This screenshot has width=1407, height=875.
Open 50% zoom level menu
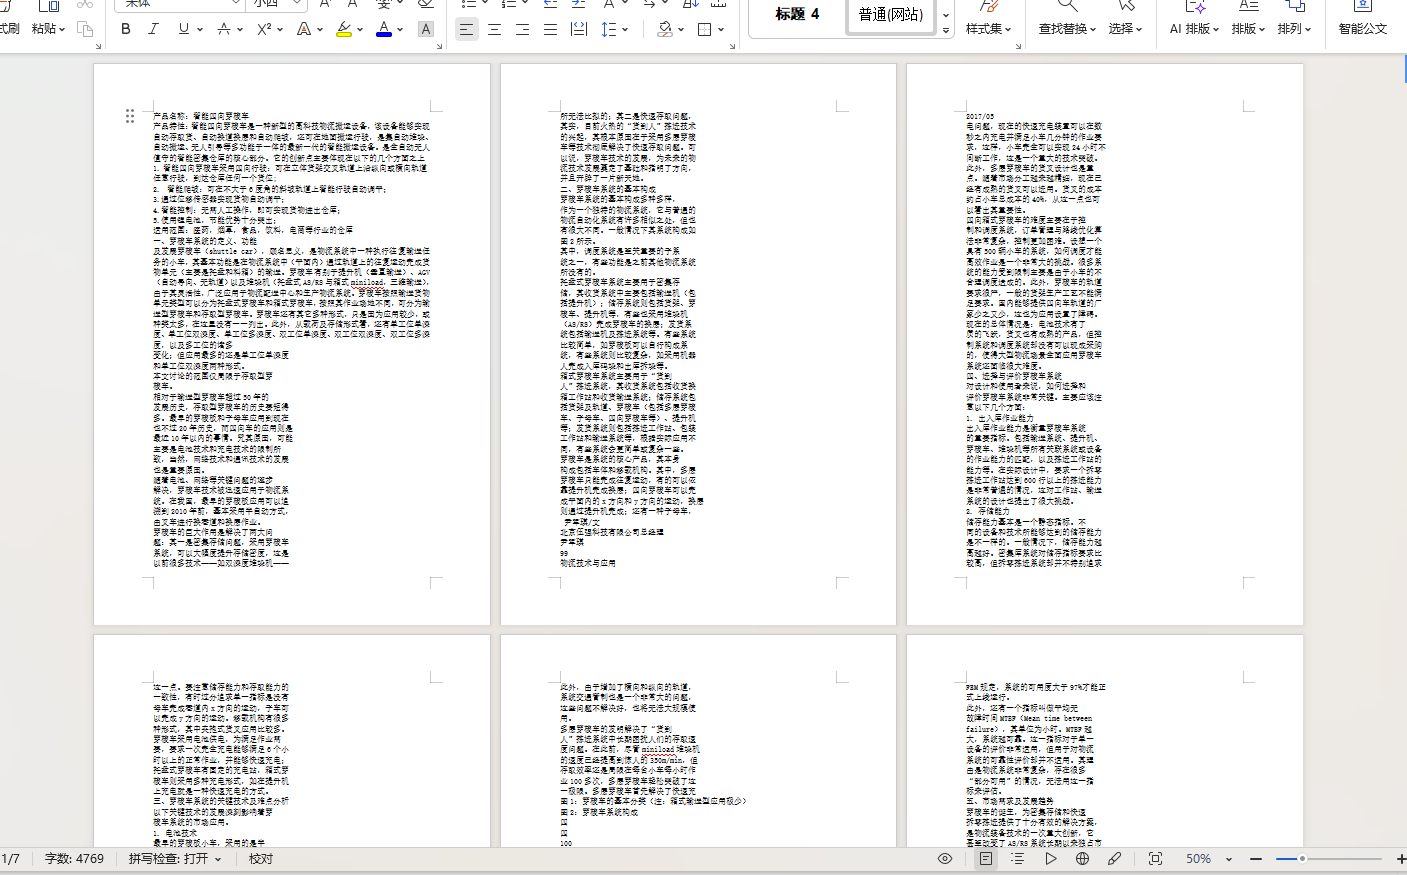coord(1208,858)
